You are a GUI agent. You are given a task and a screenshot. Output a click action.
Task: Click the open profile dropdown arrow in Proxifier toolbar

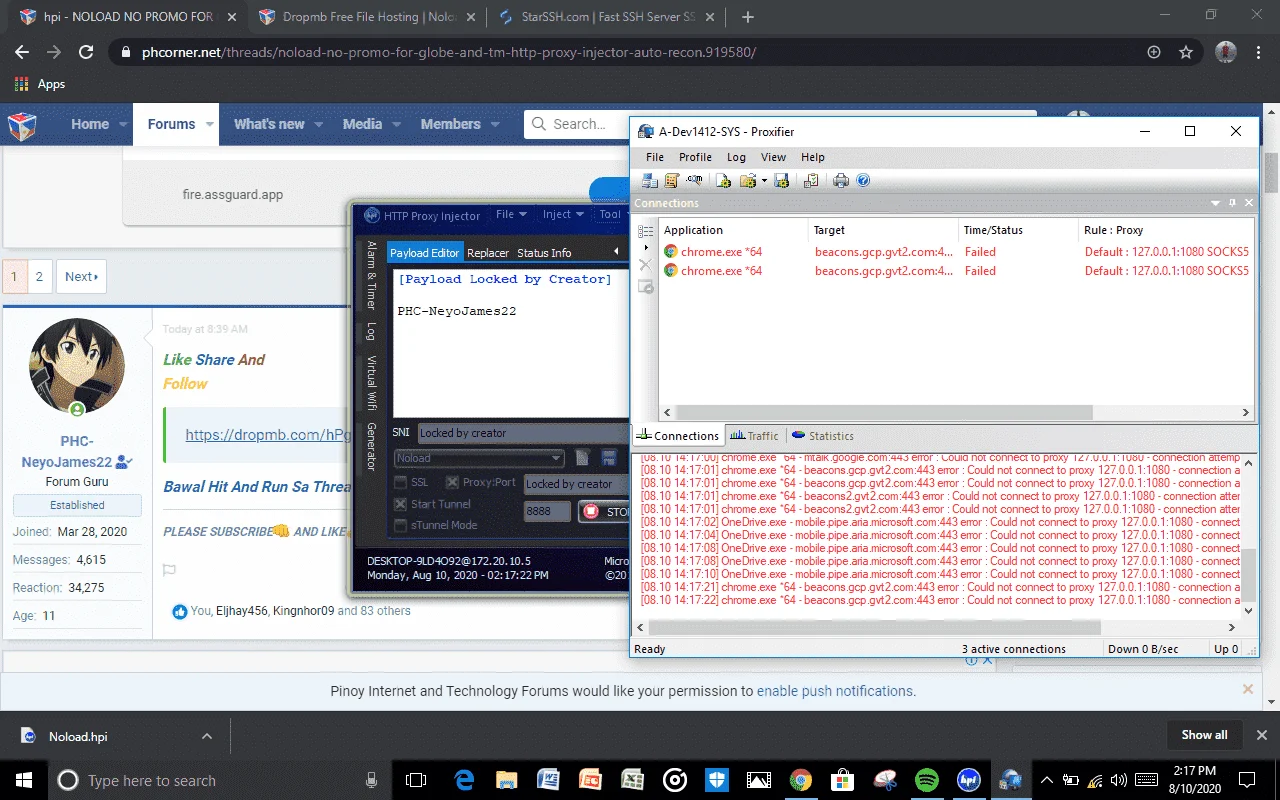(764, 181)
